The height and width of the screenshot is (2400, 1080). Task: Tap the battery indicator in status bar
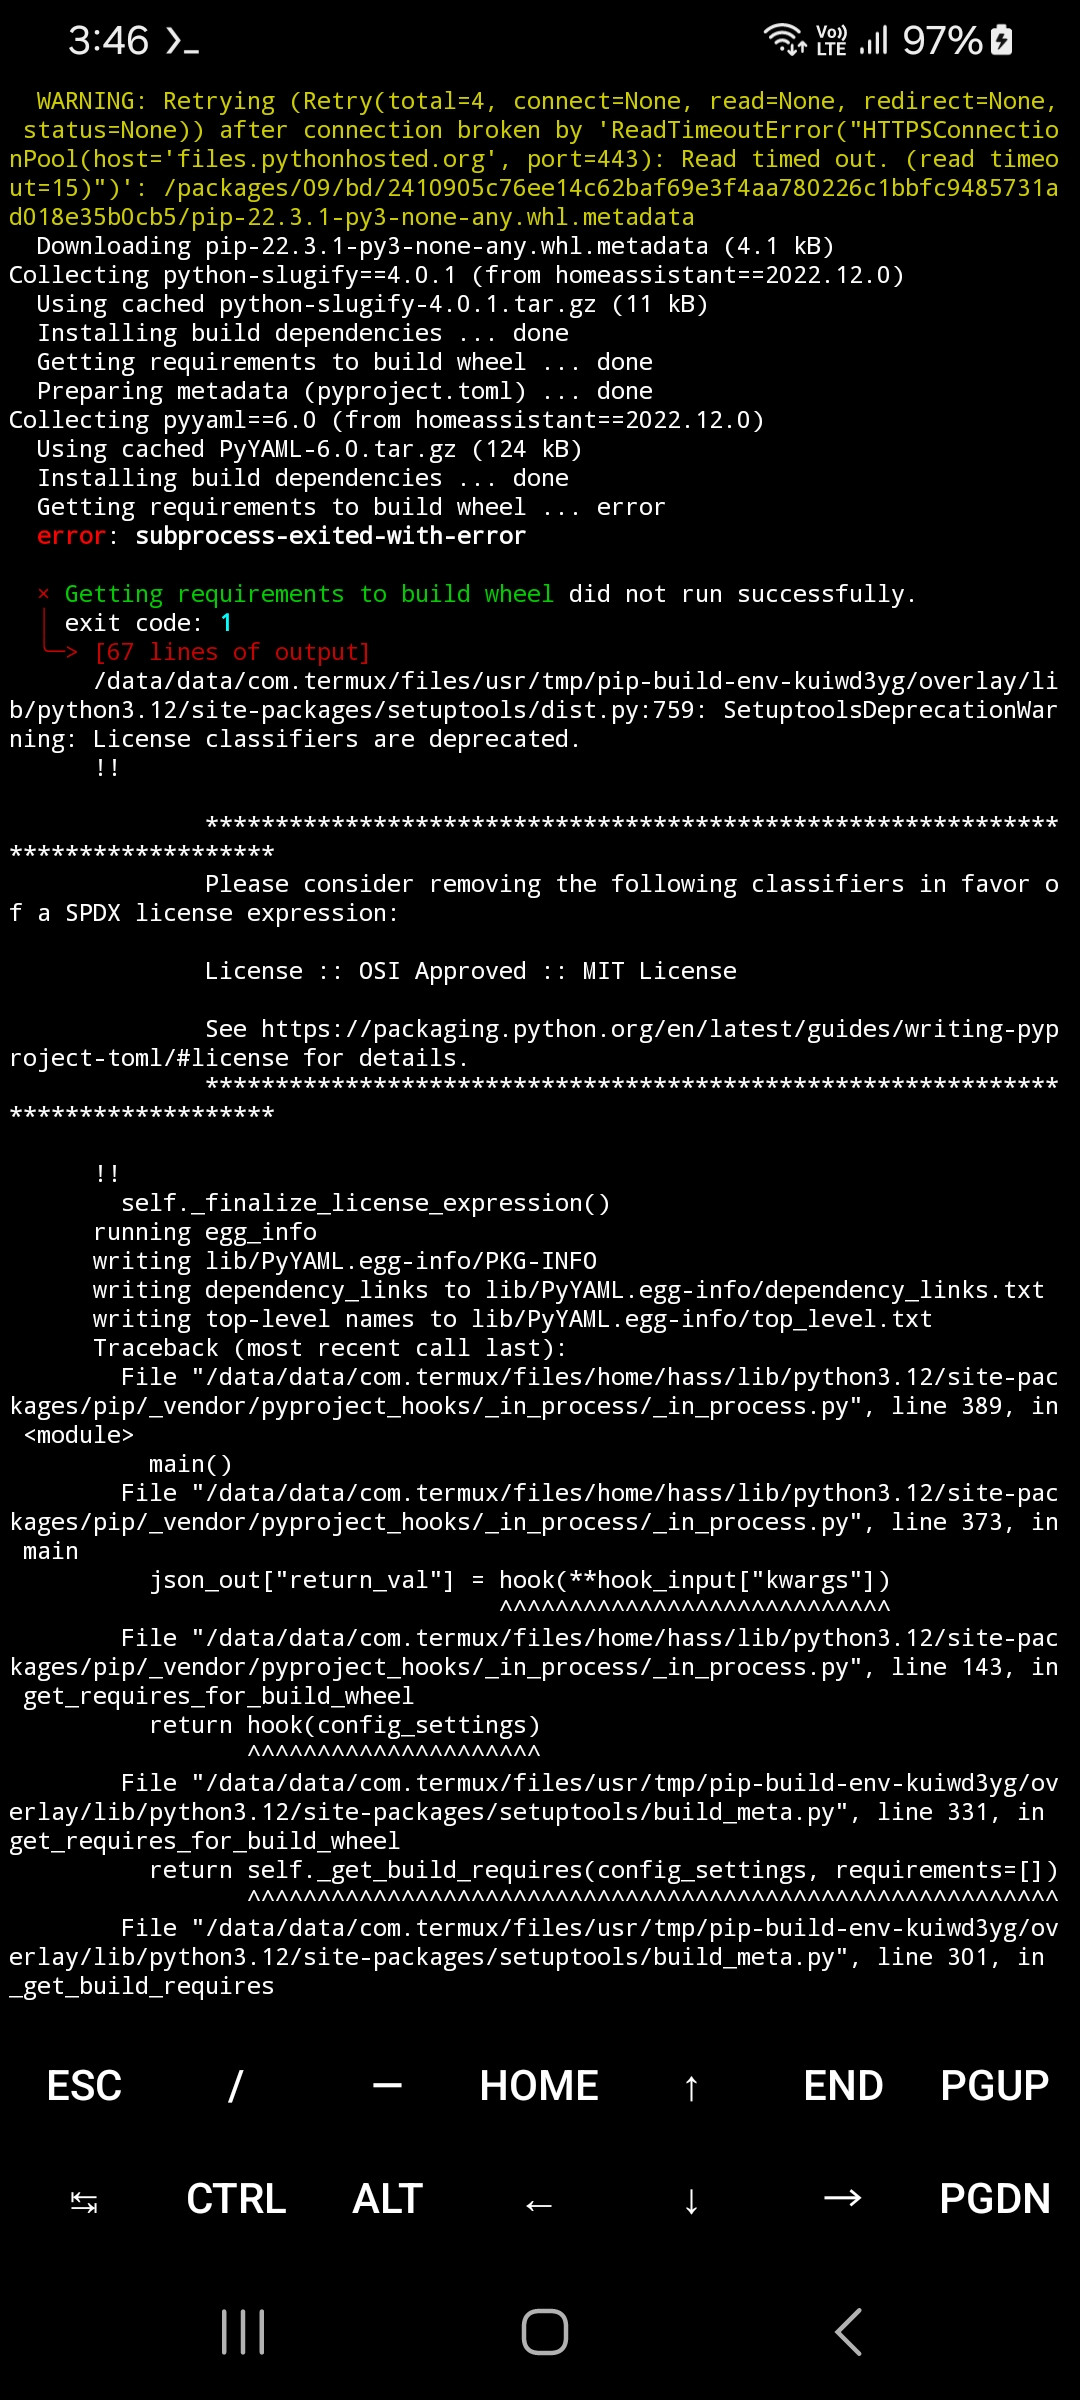pyautogui.click(x=1001, y=40)
